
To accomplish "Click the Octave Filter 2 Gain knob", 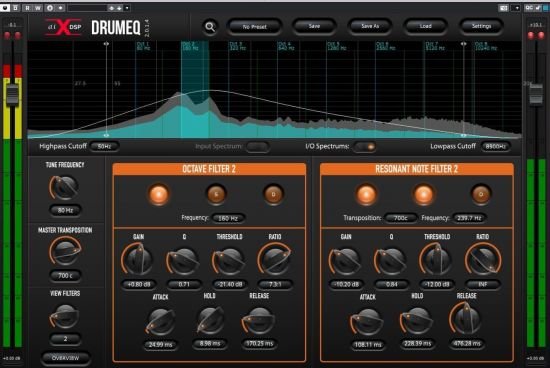I will (138, 260).
